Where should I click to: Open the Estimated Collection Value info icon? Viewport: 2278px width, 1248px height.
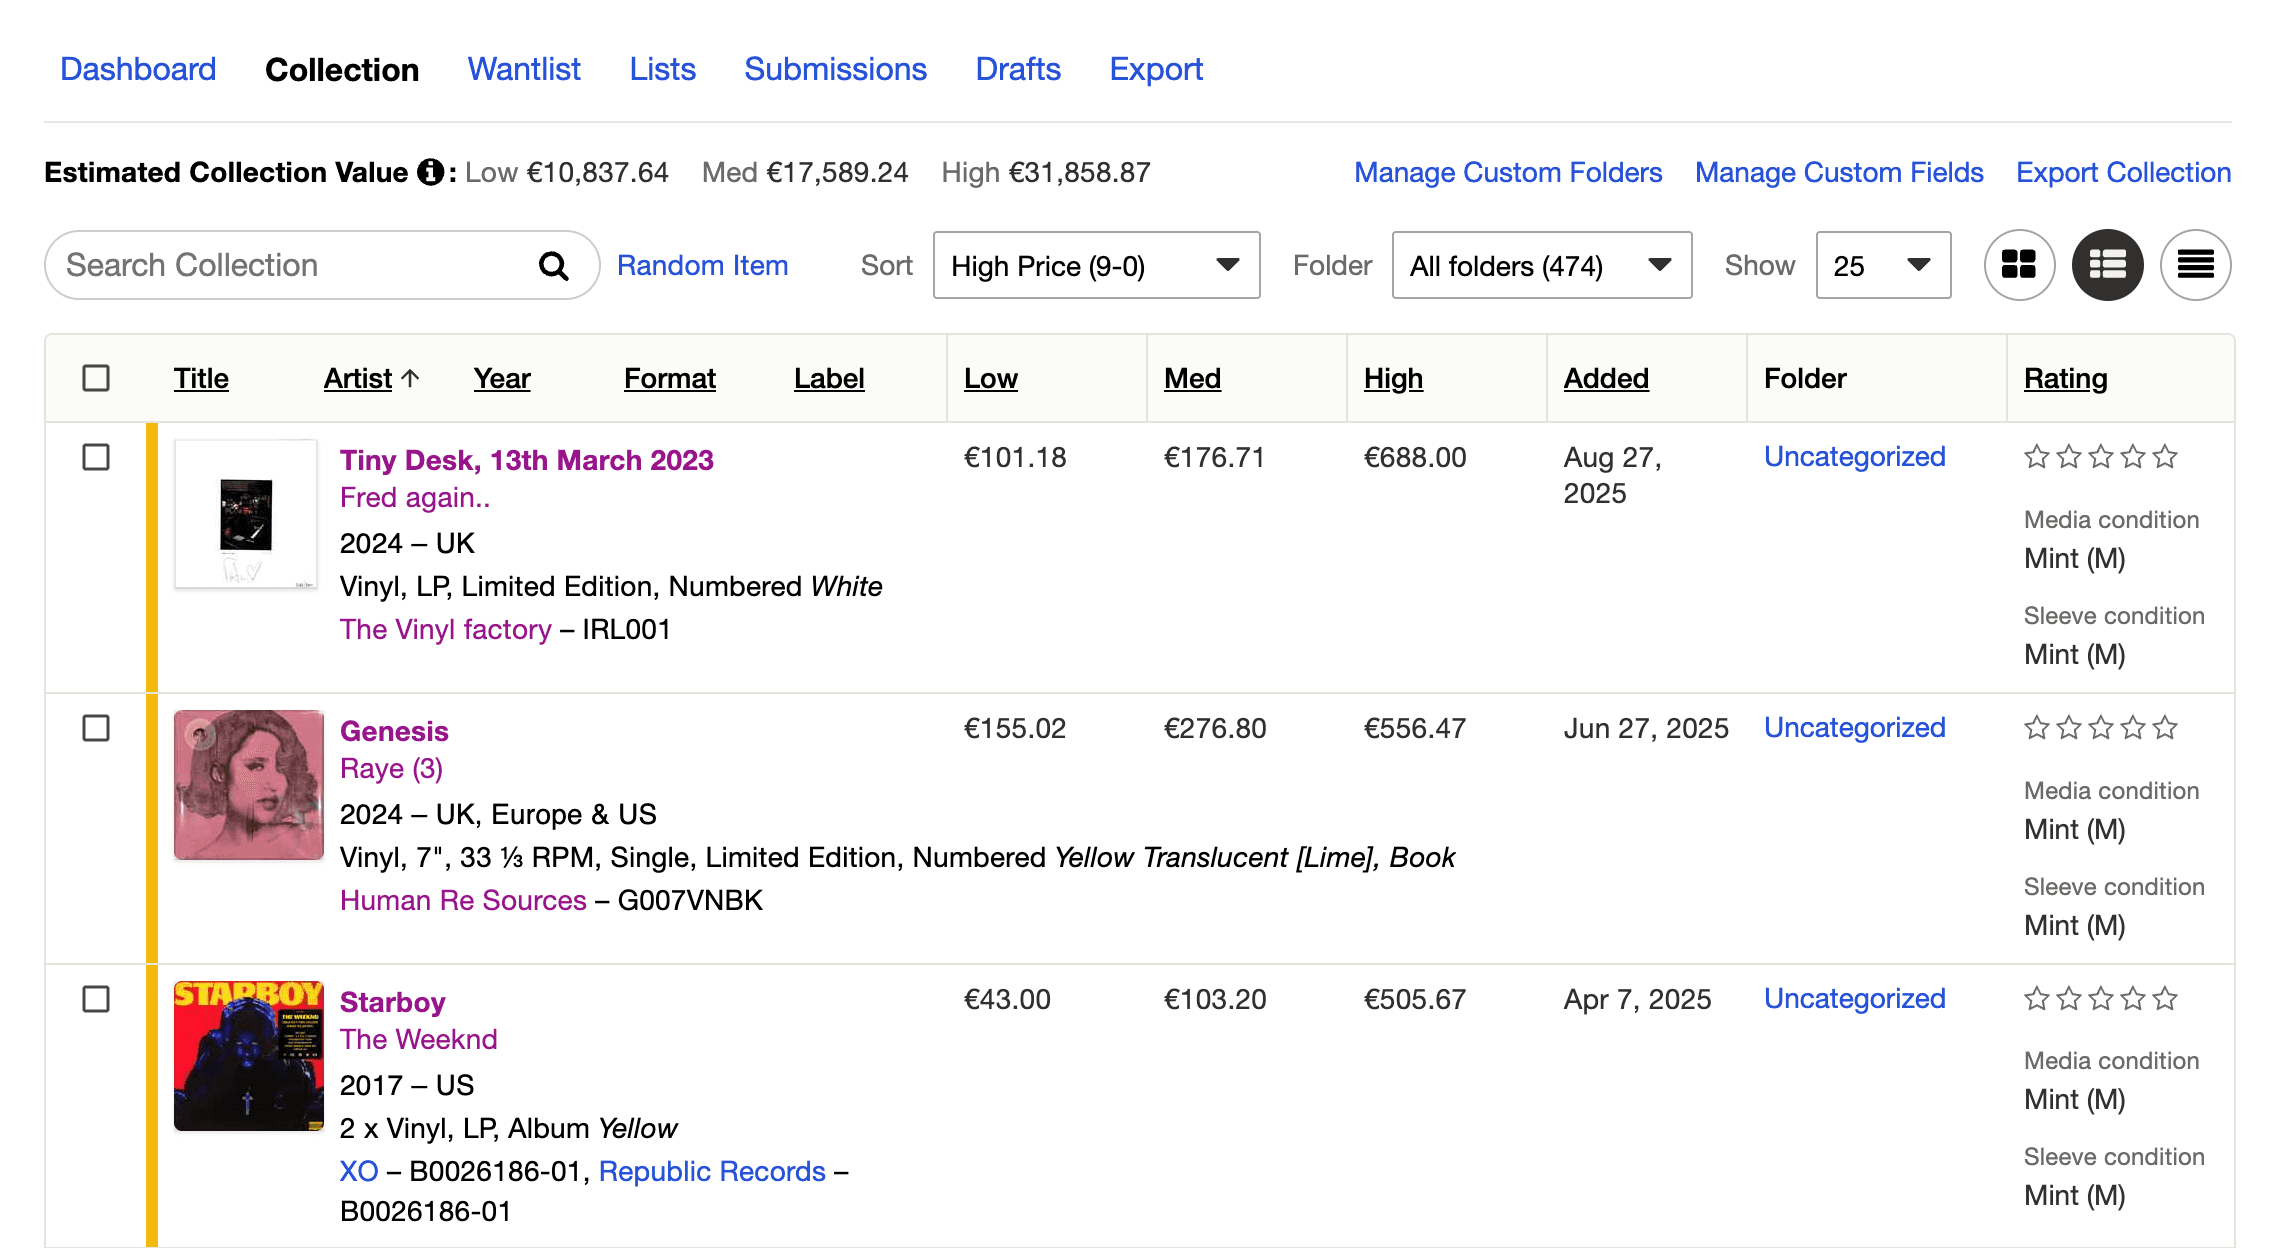430,172
